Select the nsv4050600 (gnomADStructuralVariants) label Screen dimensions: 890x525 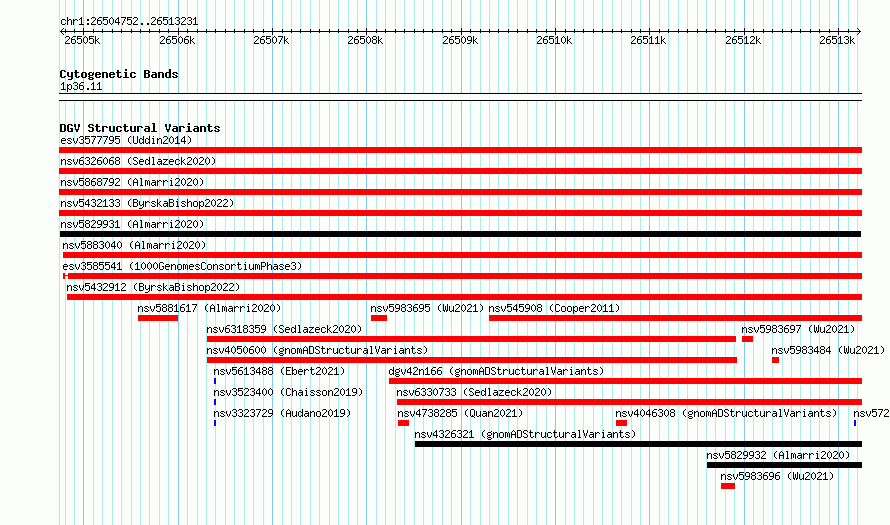point(317,350)
